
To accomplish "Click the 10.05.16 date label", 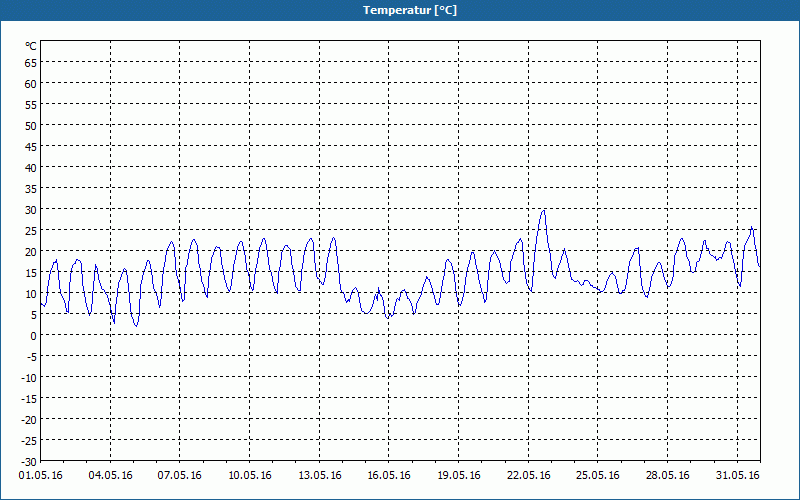I will [x=249, y=476].
